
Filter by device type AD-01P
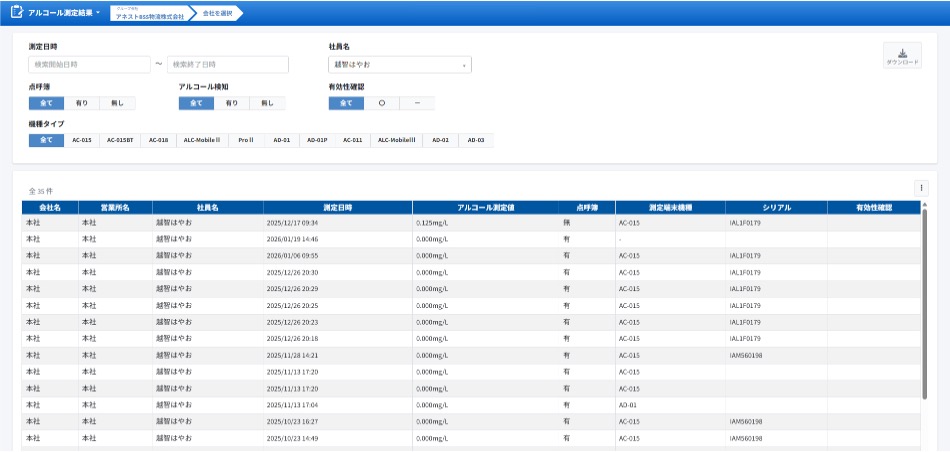point(316,140)
